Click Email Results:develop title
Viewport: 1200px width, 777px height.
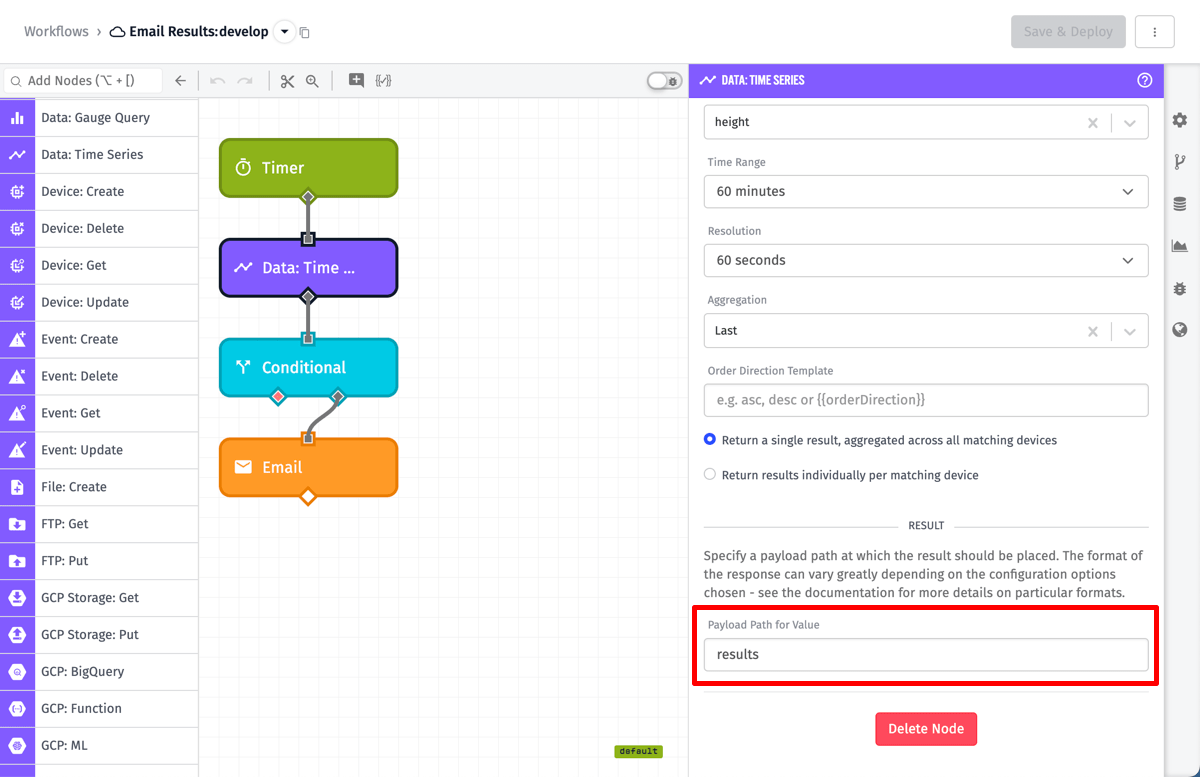pos(199,32)
